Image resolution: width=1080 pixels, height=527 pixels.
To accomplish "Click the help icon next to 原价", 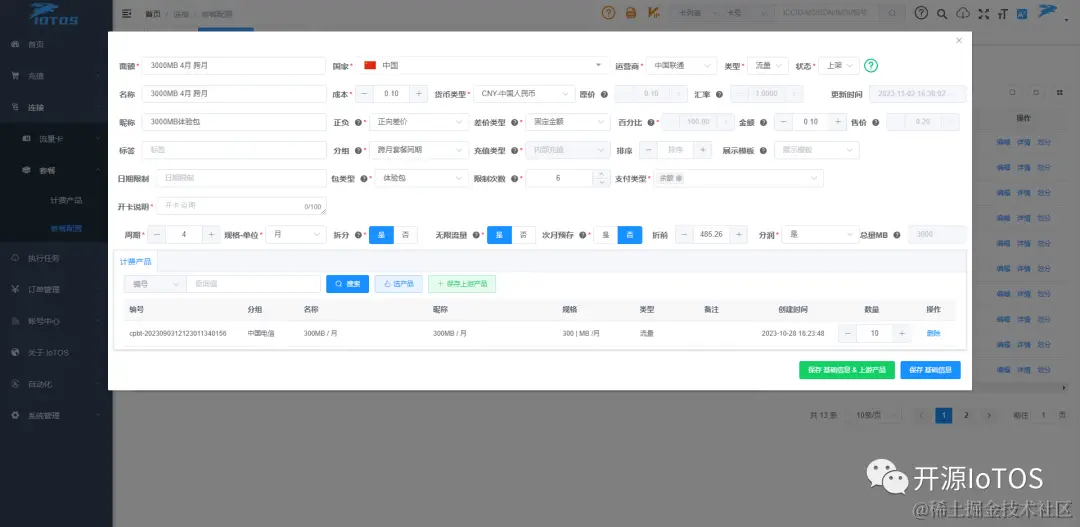I will (604, 94).
